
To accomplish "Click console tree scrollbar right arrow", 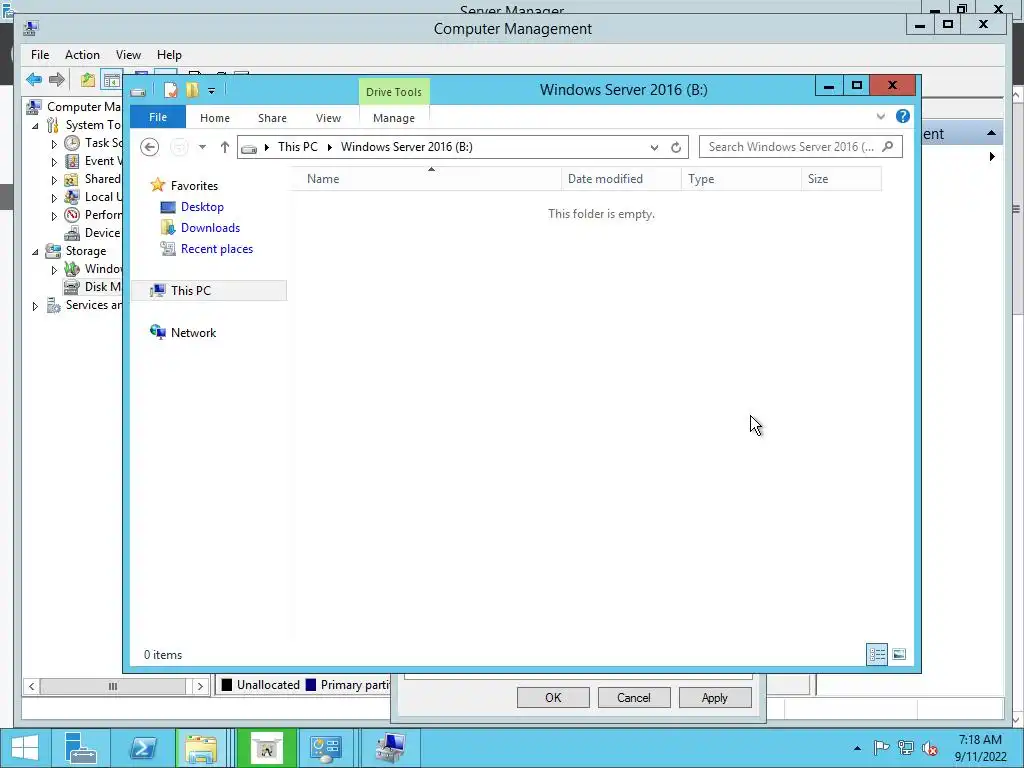I will [x=200, y=686].
